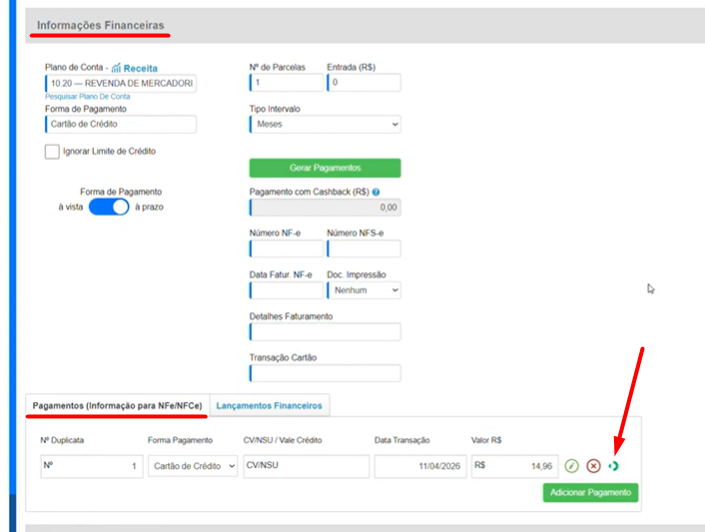
Task: Click the green edit payment pencil icon
Action: click(572, 466)
